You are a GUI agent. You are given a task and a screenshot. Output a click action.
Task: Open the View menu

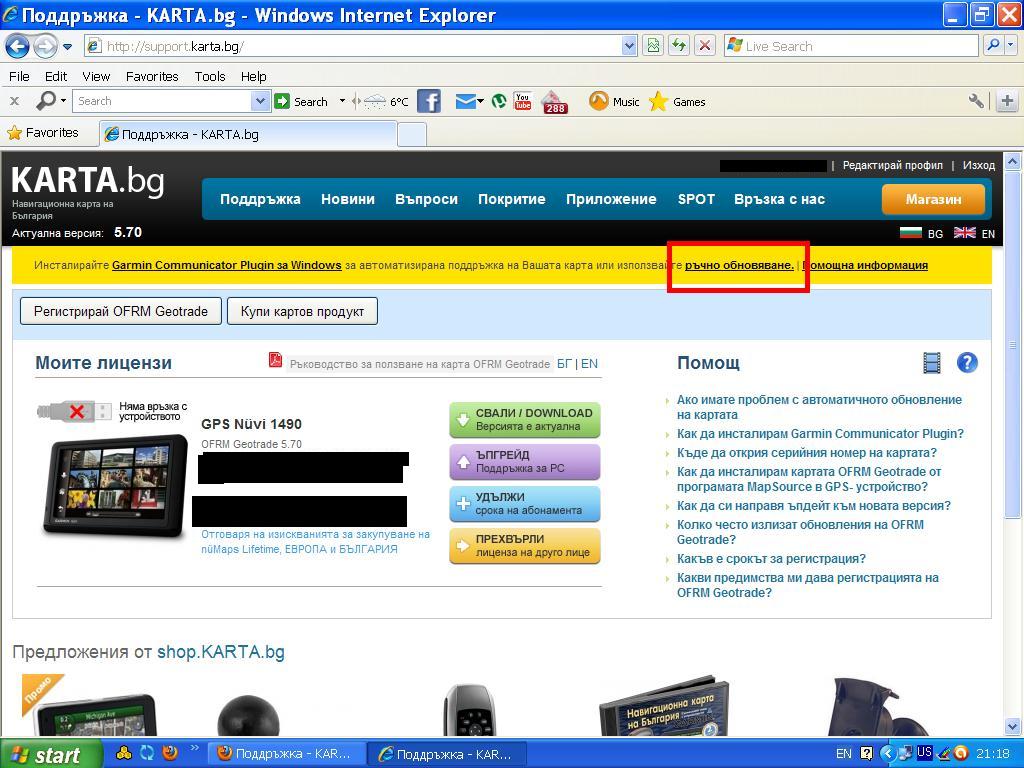pos(96,76)
